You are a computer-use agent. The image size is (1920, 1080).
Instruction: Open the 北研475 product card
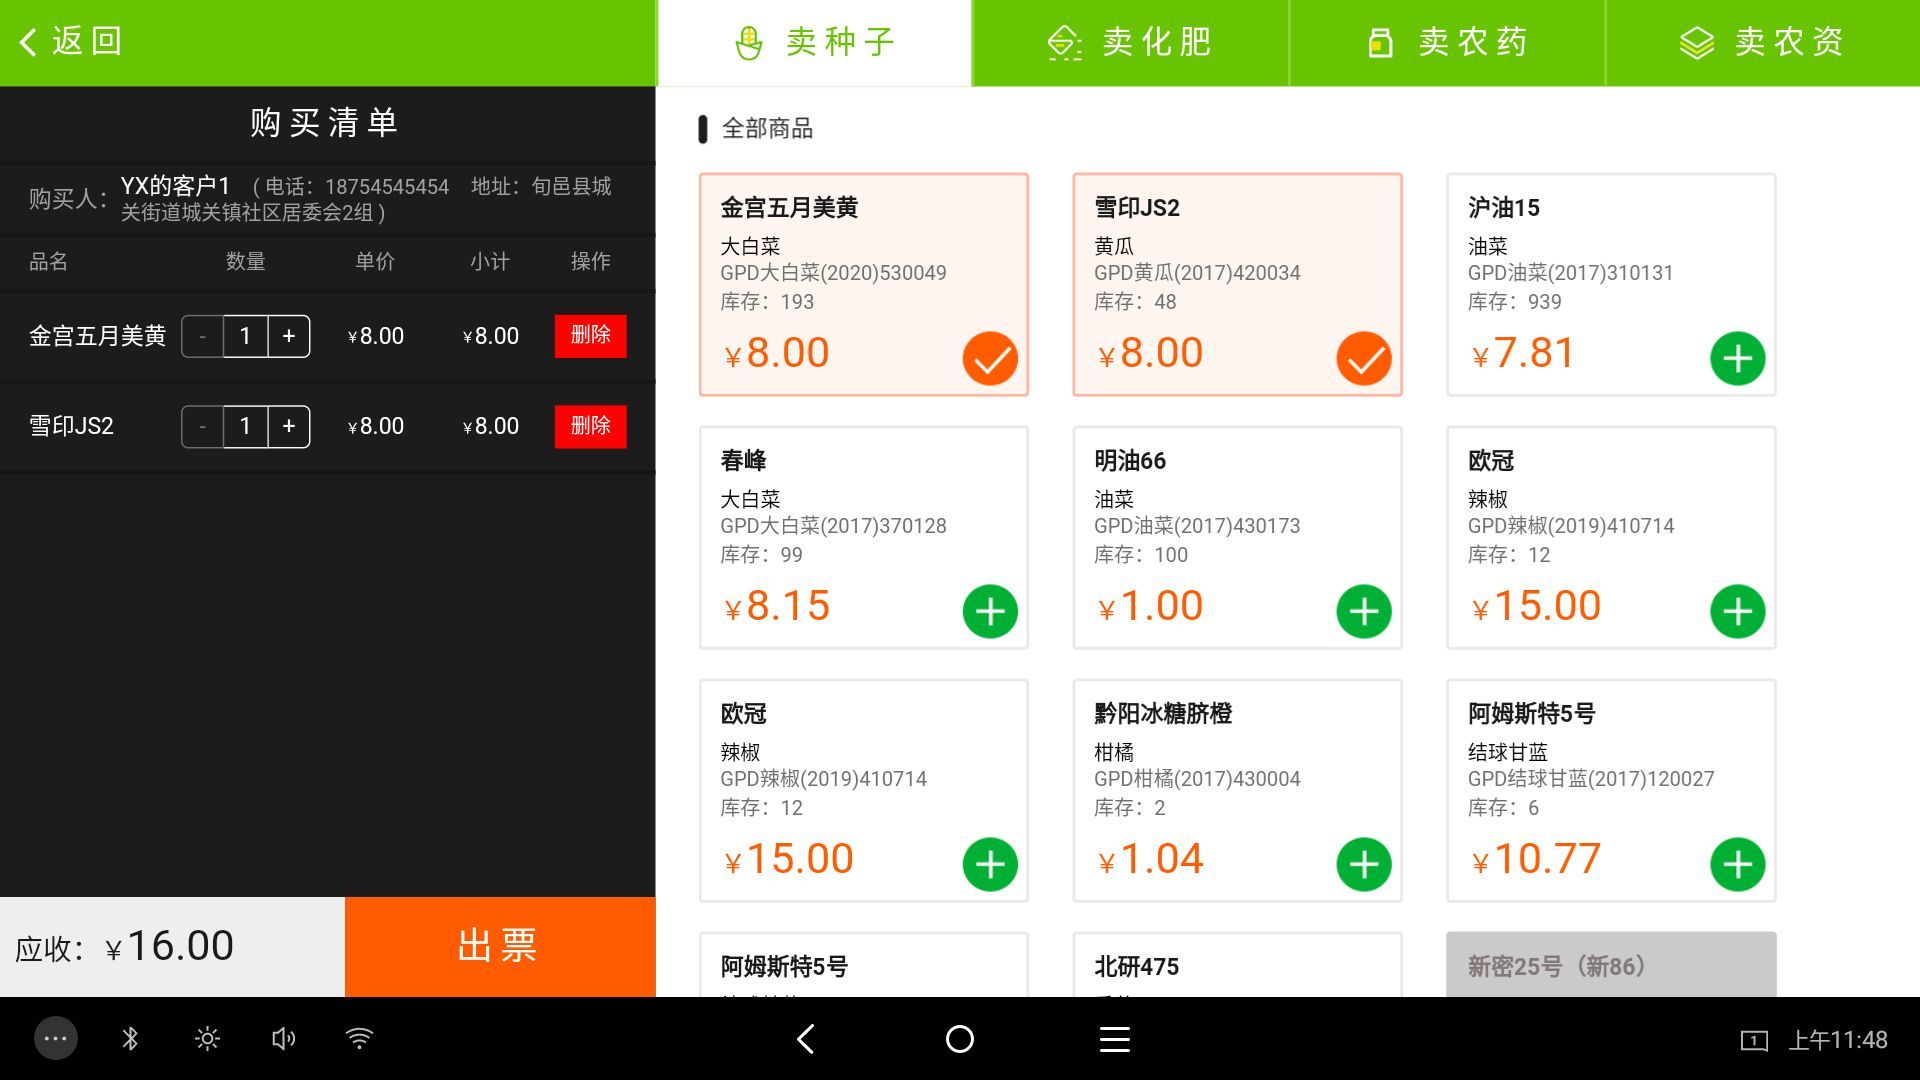pos(1237,965)
